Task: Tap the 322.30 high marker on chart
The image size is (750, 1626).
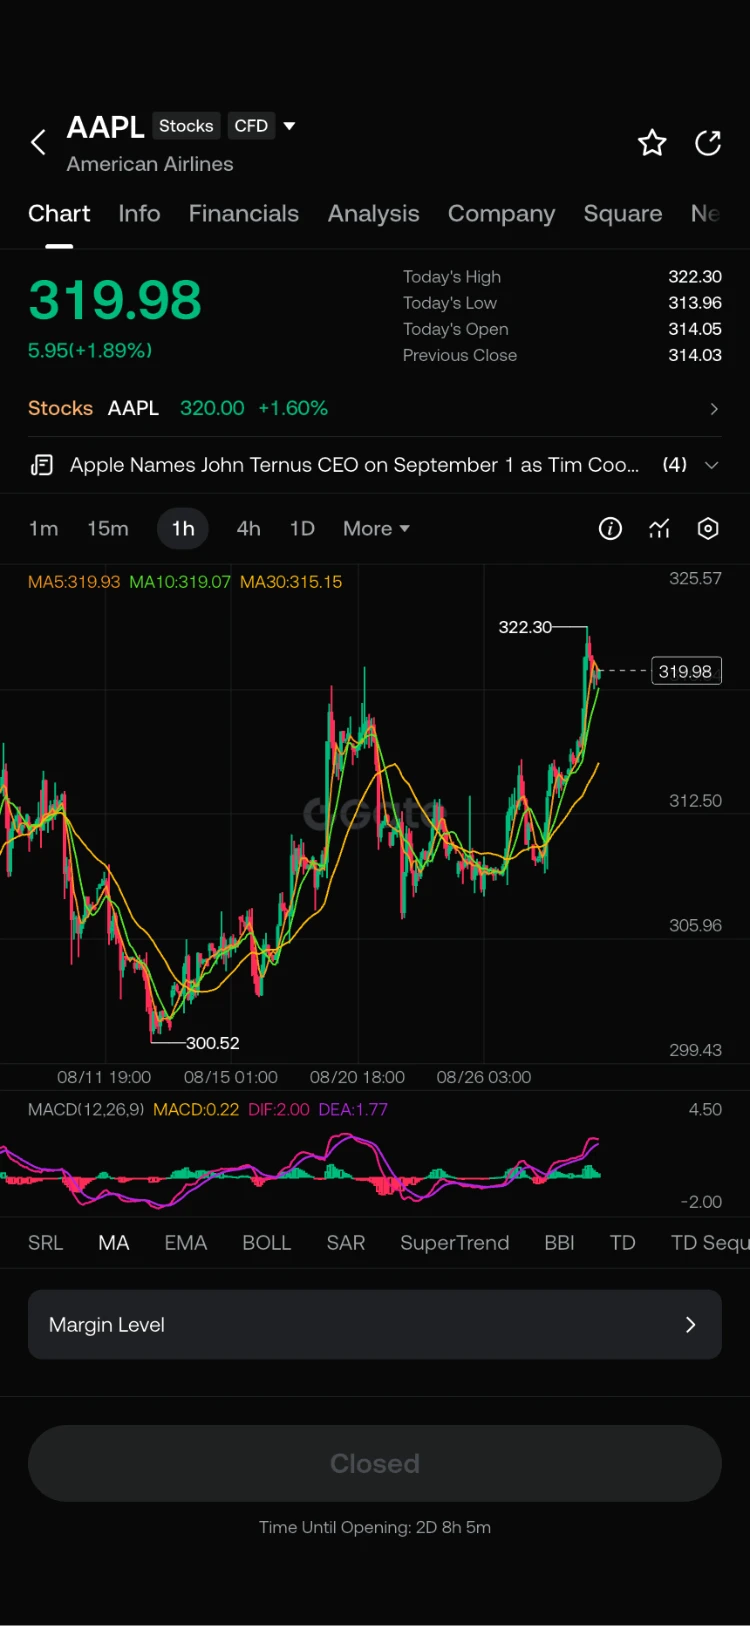Action: [525, 627]
